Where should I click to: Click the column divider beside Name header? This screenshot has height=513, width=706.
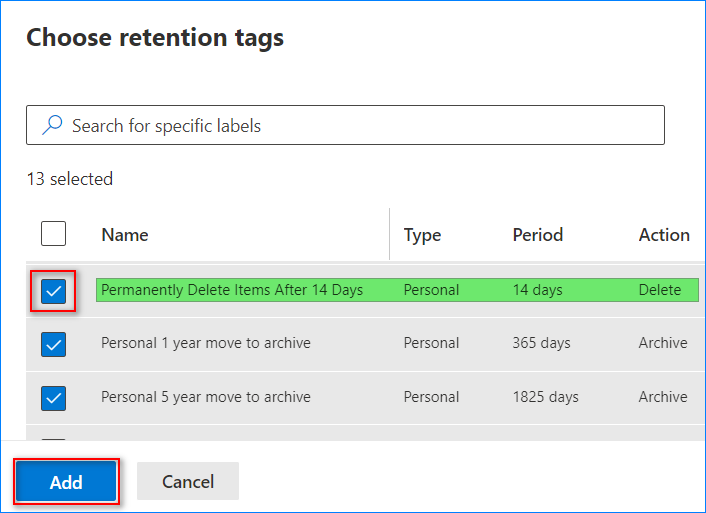tap(389, 235)
